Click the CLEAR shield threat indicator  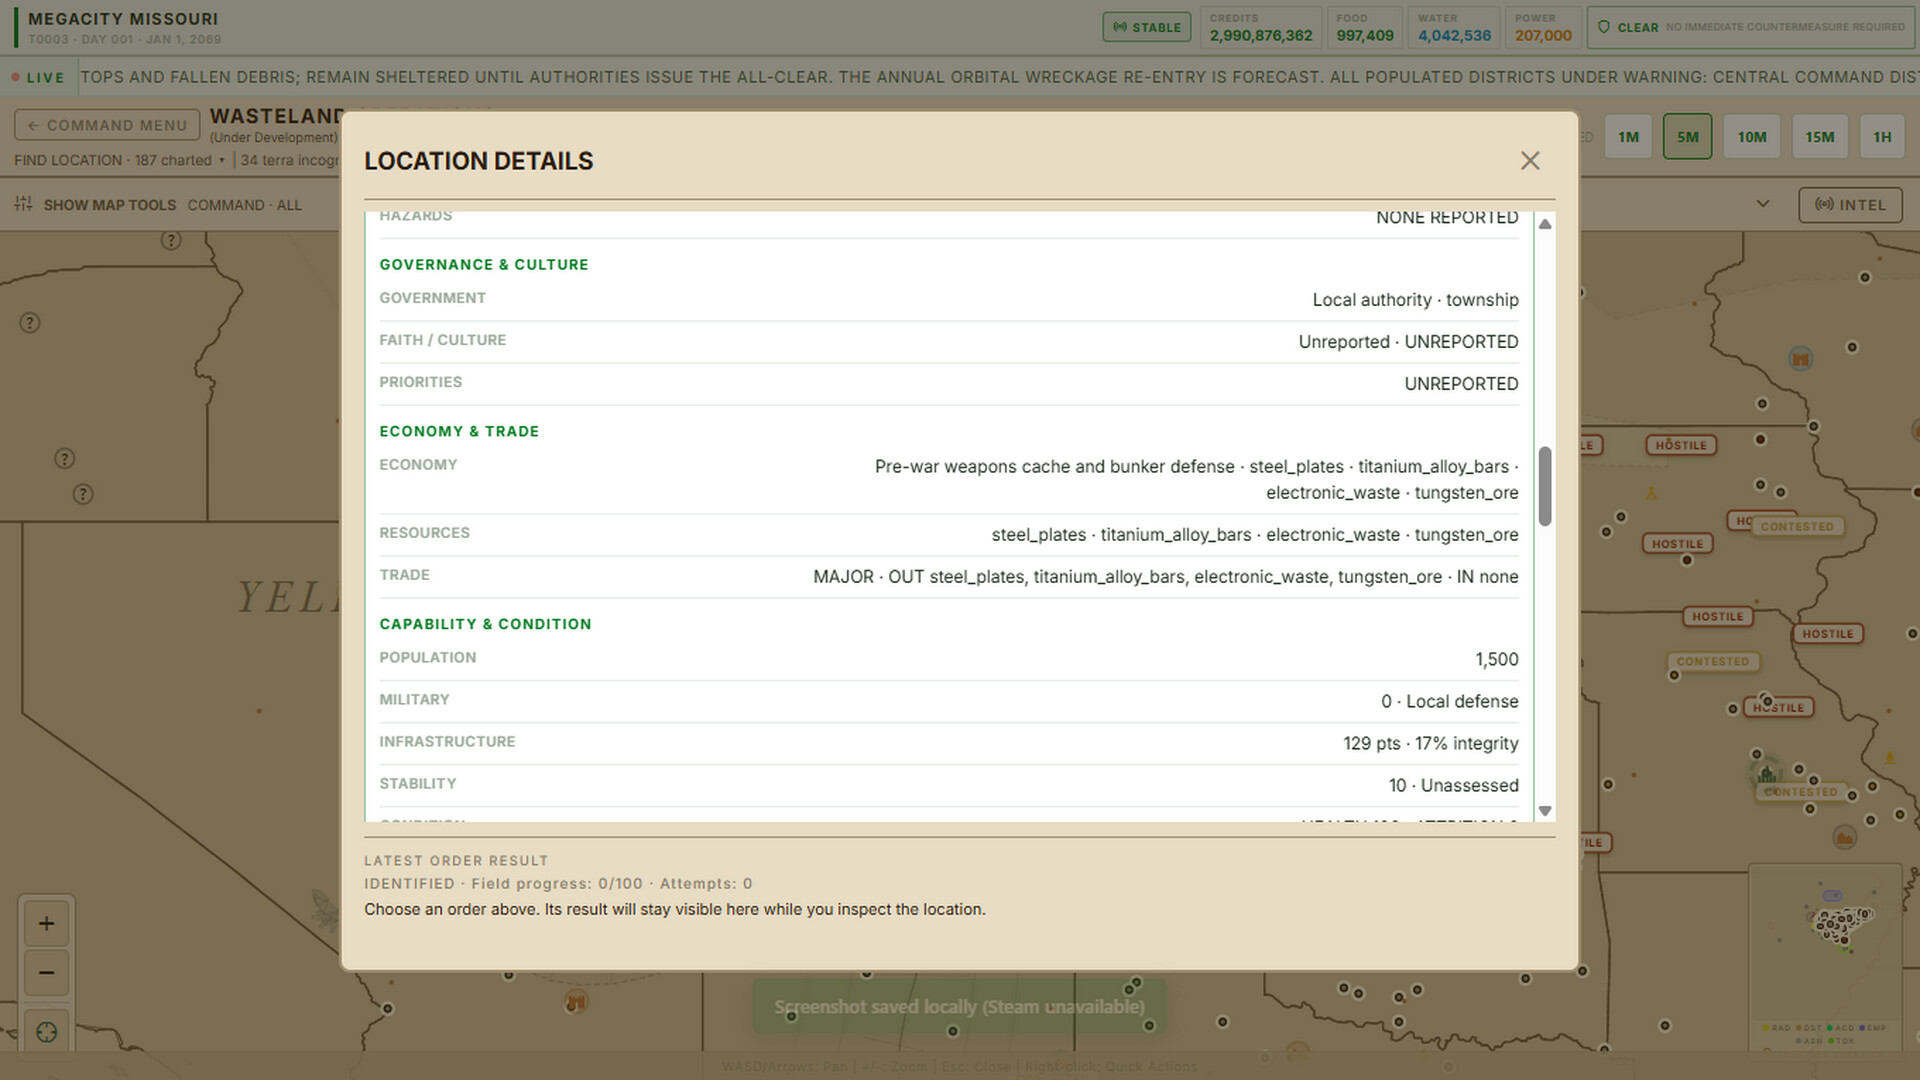click(1751, 27)
